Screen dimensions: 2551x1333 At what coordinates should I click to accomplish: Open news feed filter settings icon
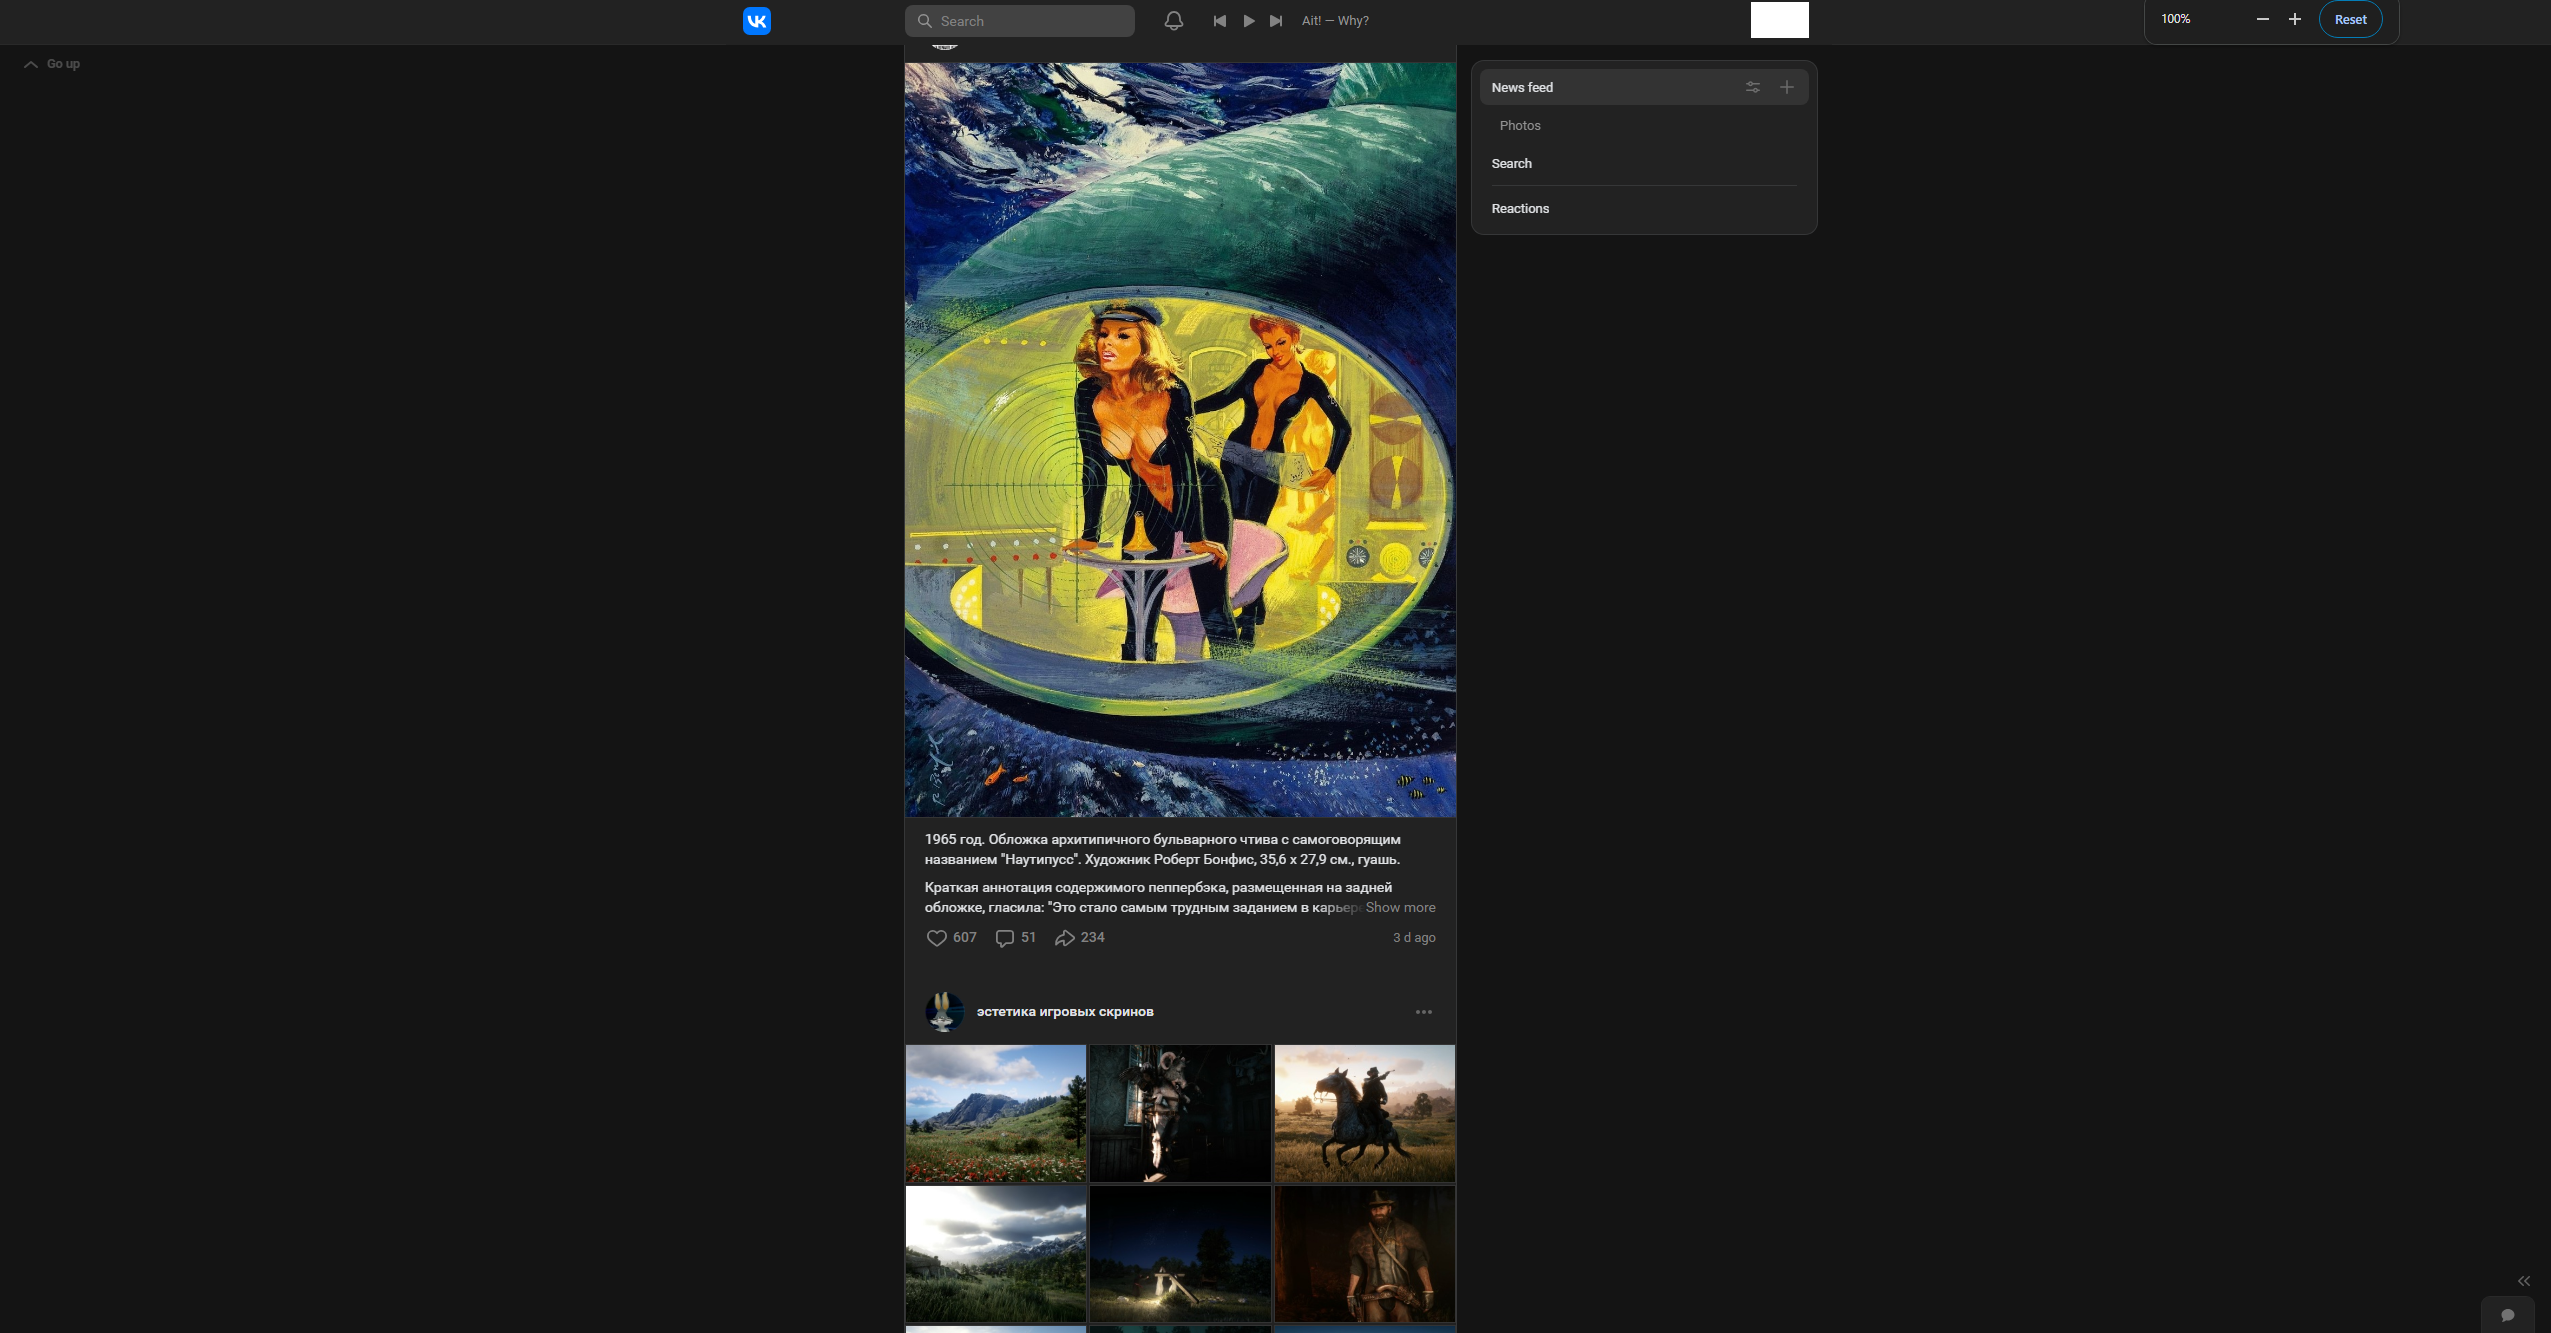click(x=1753, y=88)
